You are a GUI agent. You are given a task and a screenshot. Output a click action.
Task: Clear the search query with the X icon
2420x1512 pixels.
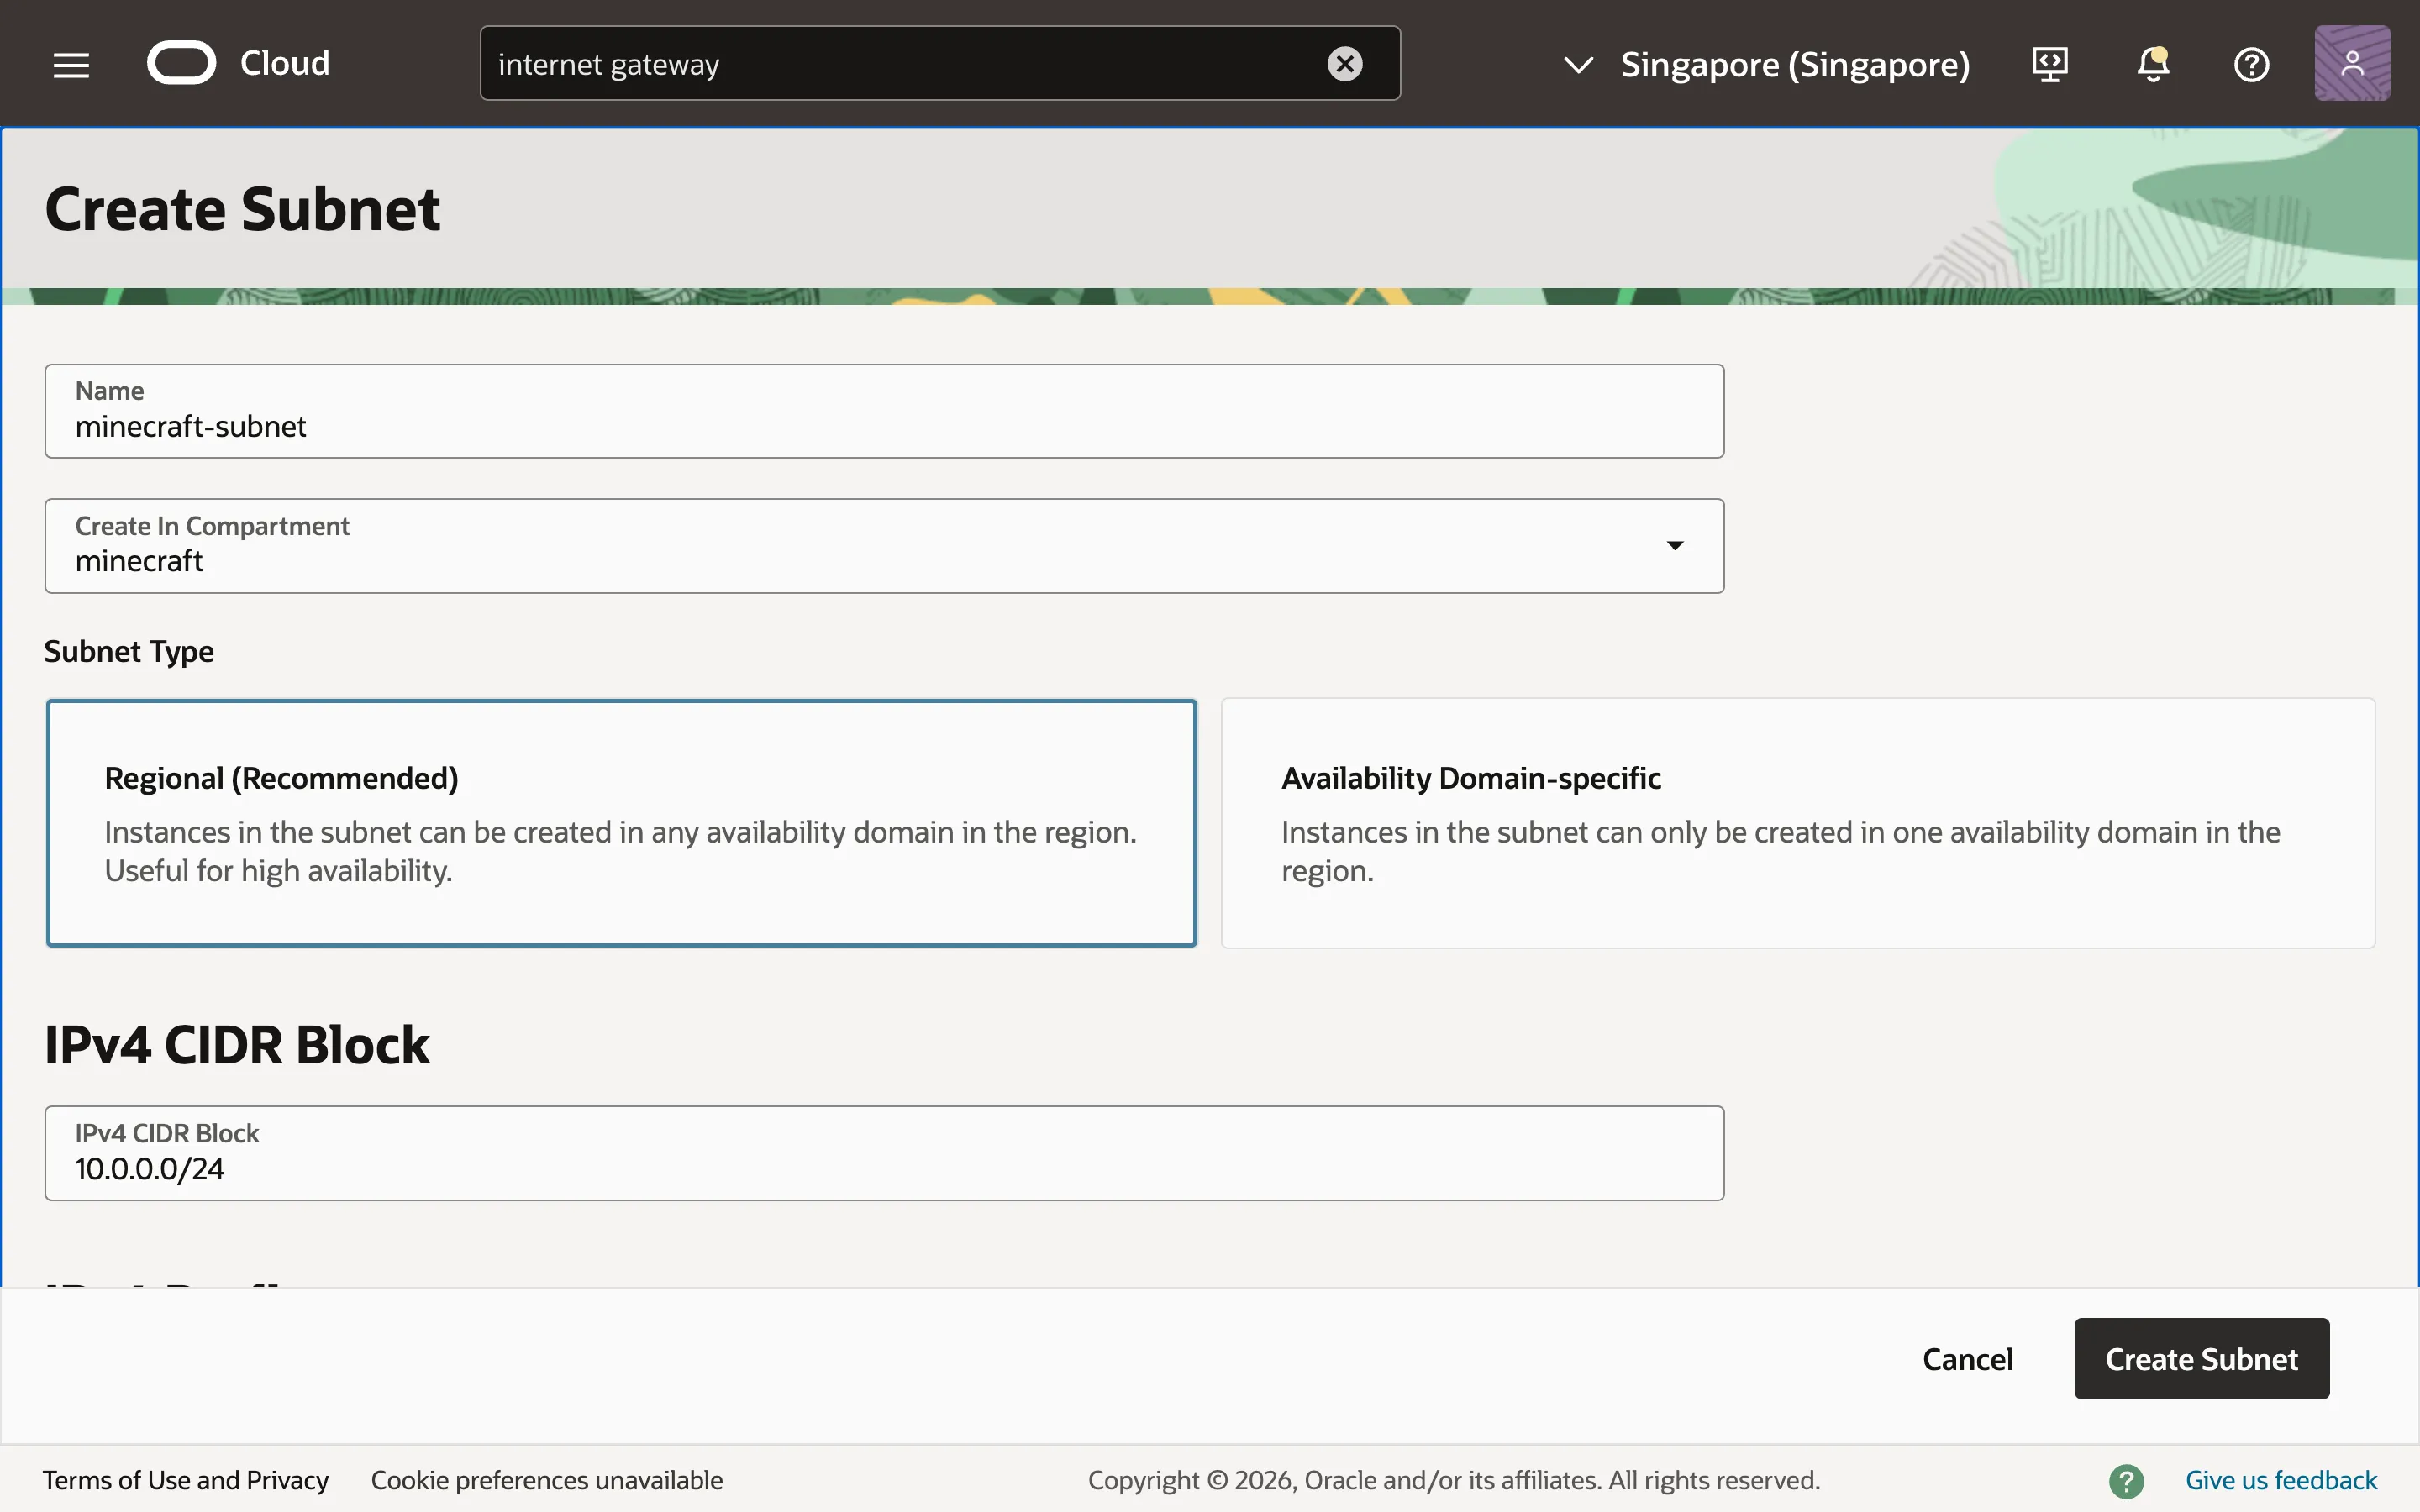point(1345,63)
